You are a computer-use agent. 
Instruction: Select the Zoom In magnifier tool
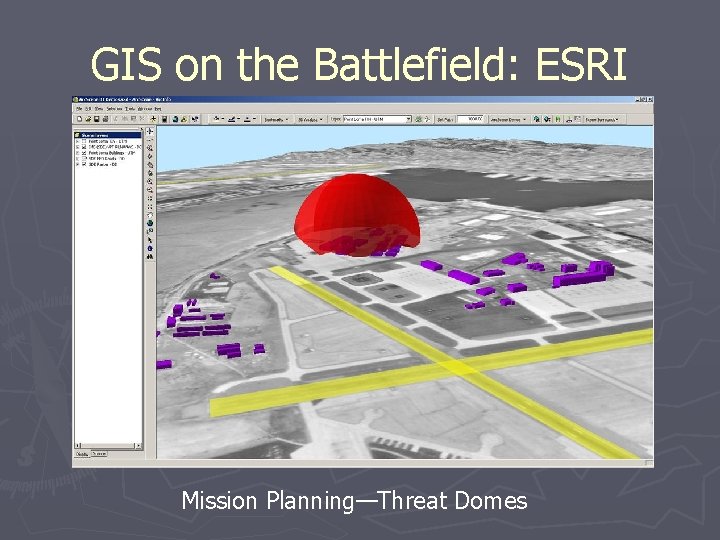point(150,182)
